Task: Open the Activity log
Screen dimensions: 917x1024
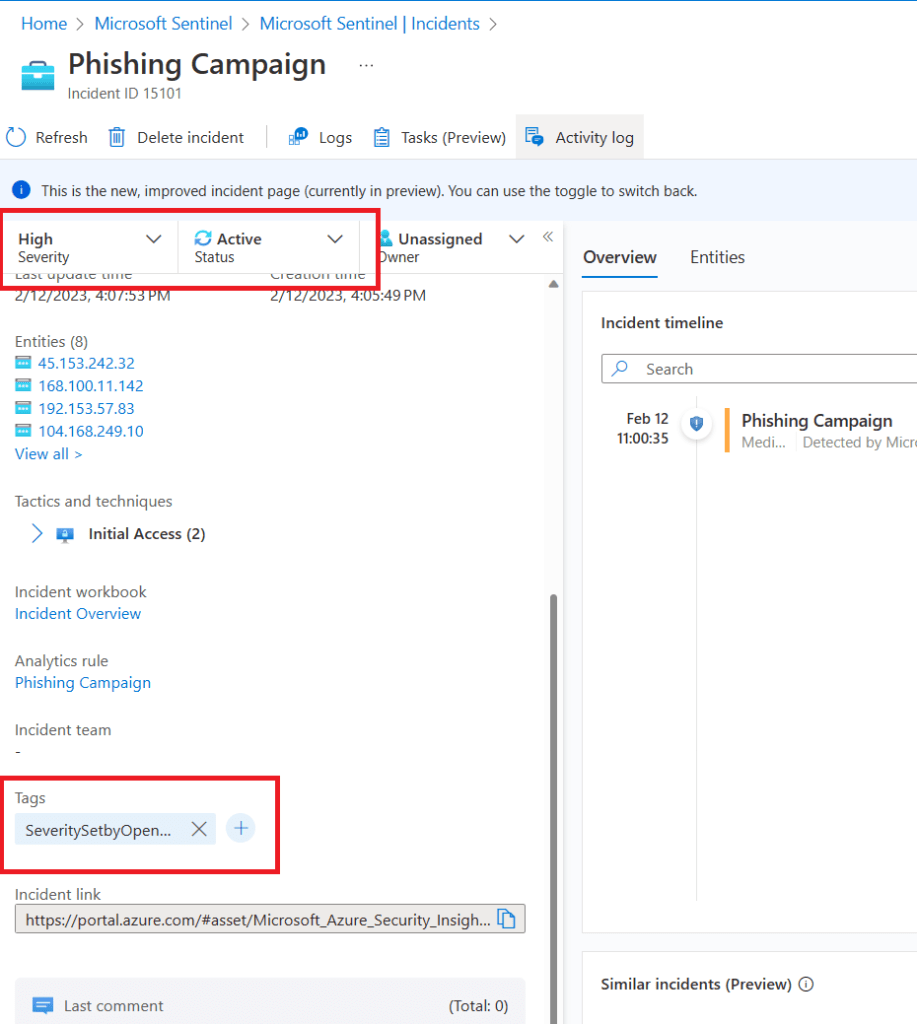Action: [x=580, y=137]
